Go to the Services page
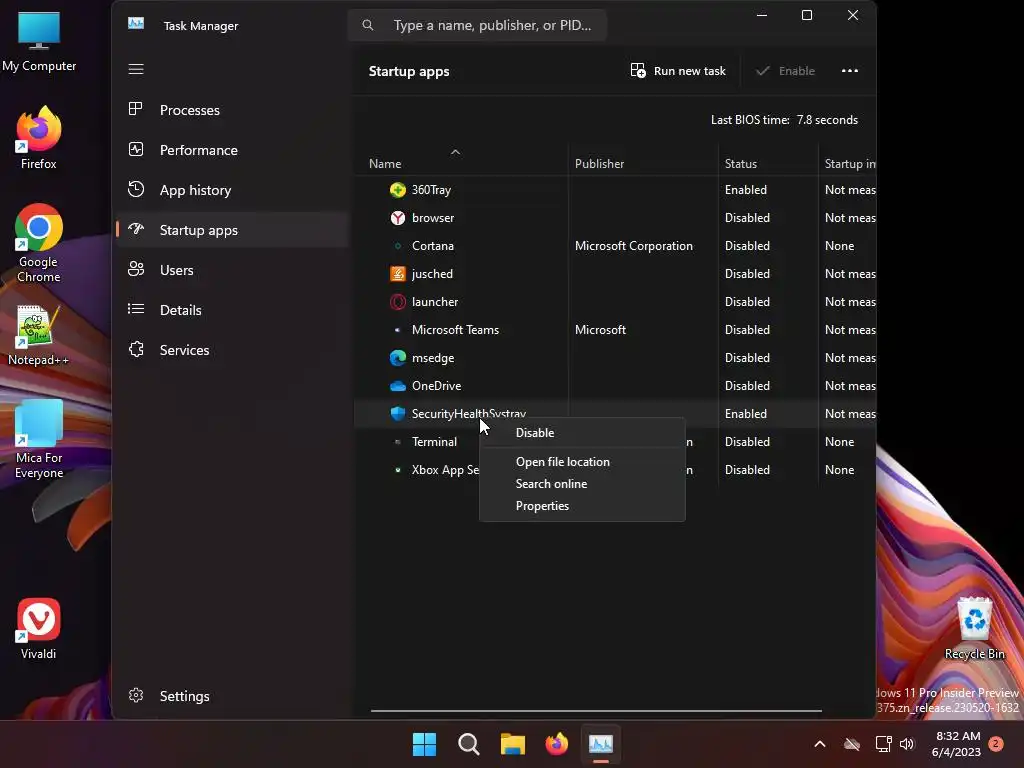The image size is (1024, 768). point(232,350)
